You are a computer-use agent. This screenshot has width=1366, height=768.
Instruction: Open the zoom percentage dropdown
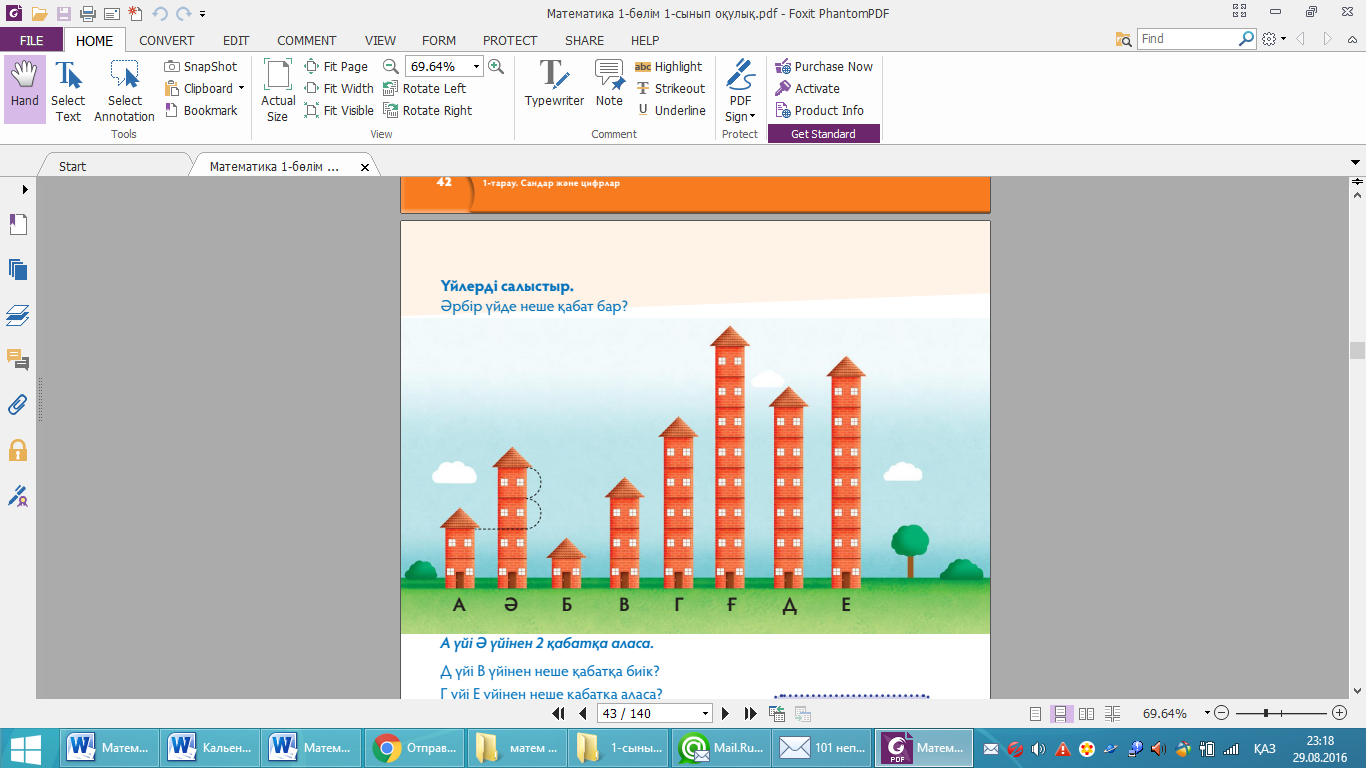point(476,67)
